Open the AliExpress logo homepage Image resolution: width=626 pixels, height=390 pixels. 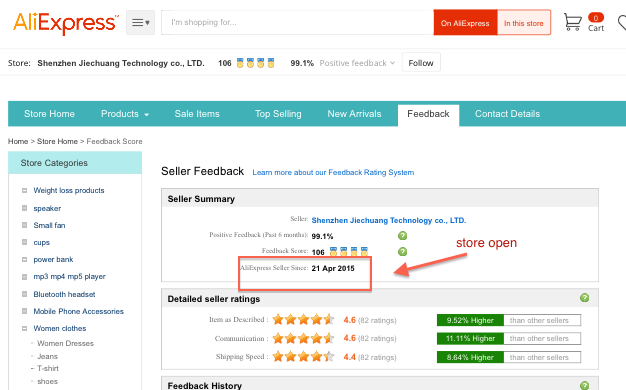66,23
